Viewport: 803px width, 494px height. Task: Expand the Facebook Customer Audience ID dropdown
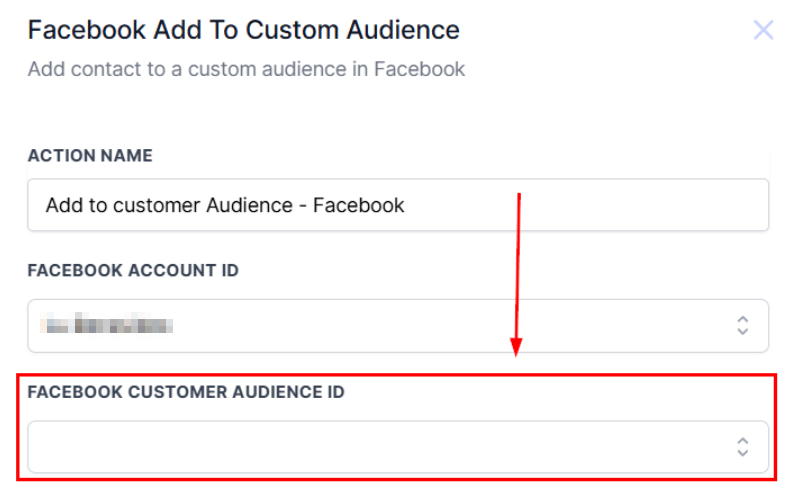[398, 446]
